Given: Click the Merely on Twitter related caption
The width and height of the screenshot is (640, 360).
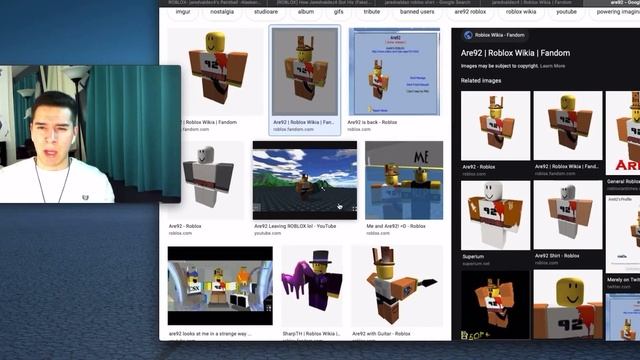Looking at the screenshot, I should coord(623,280).
